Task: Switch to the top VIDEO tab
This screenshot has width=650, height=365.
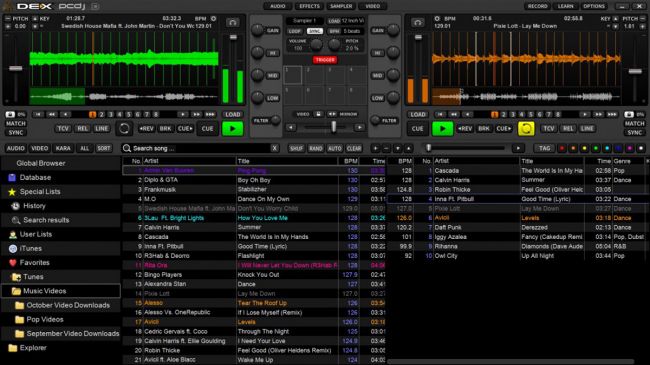Action: coord(372,6)
